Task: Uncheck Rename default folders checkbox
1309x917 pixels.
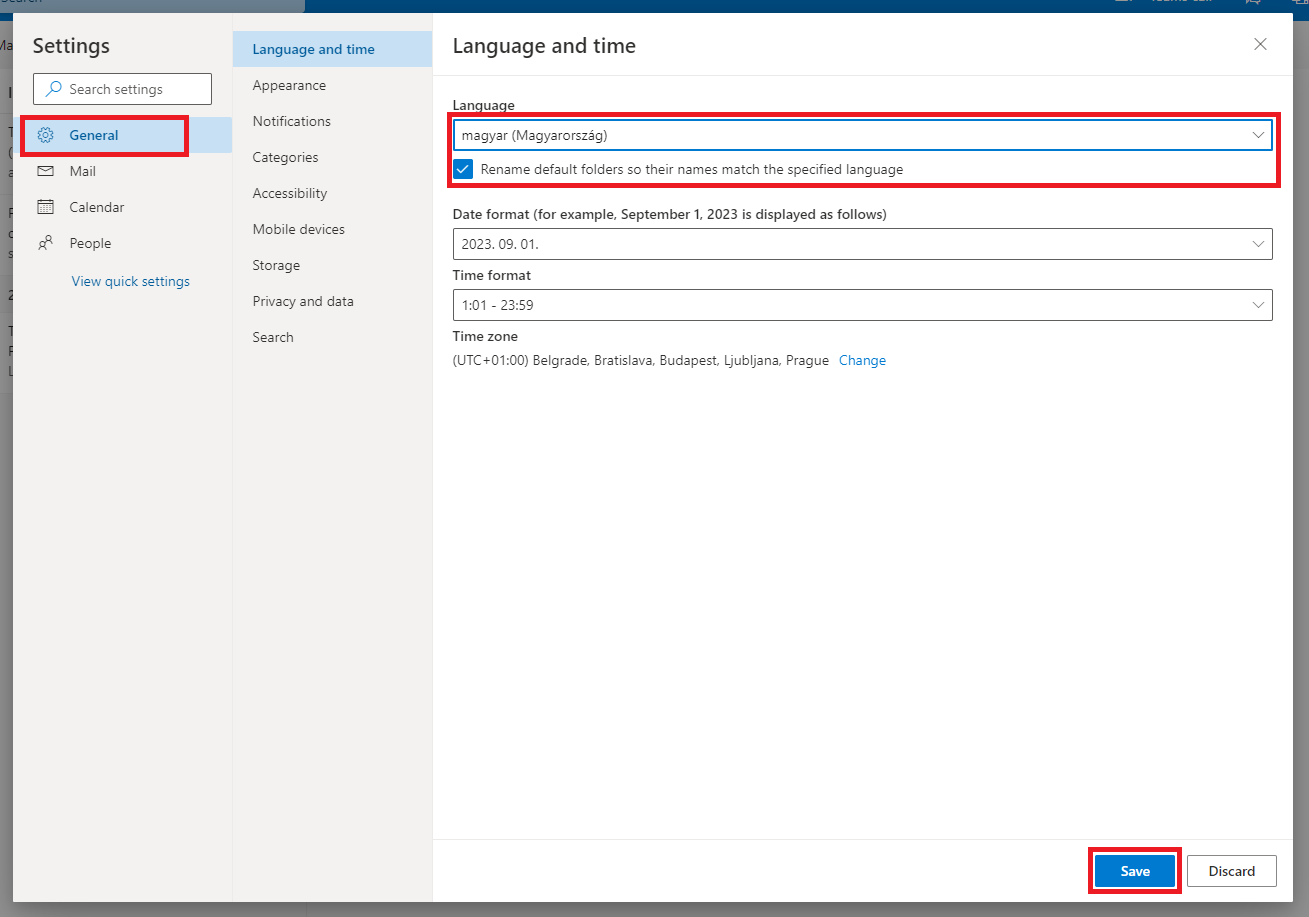Action: pos(463,169)
